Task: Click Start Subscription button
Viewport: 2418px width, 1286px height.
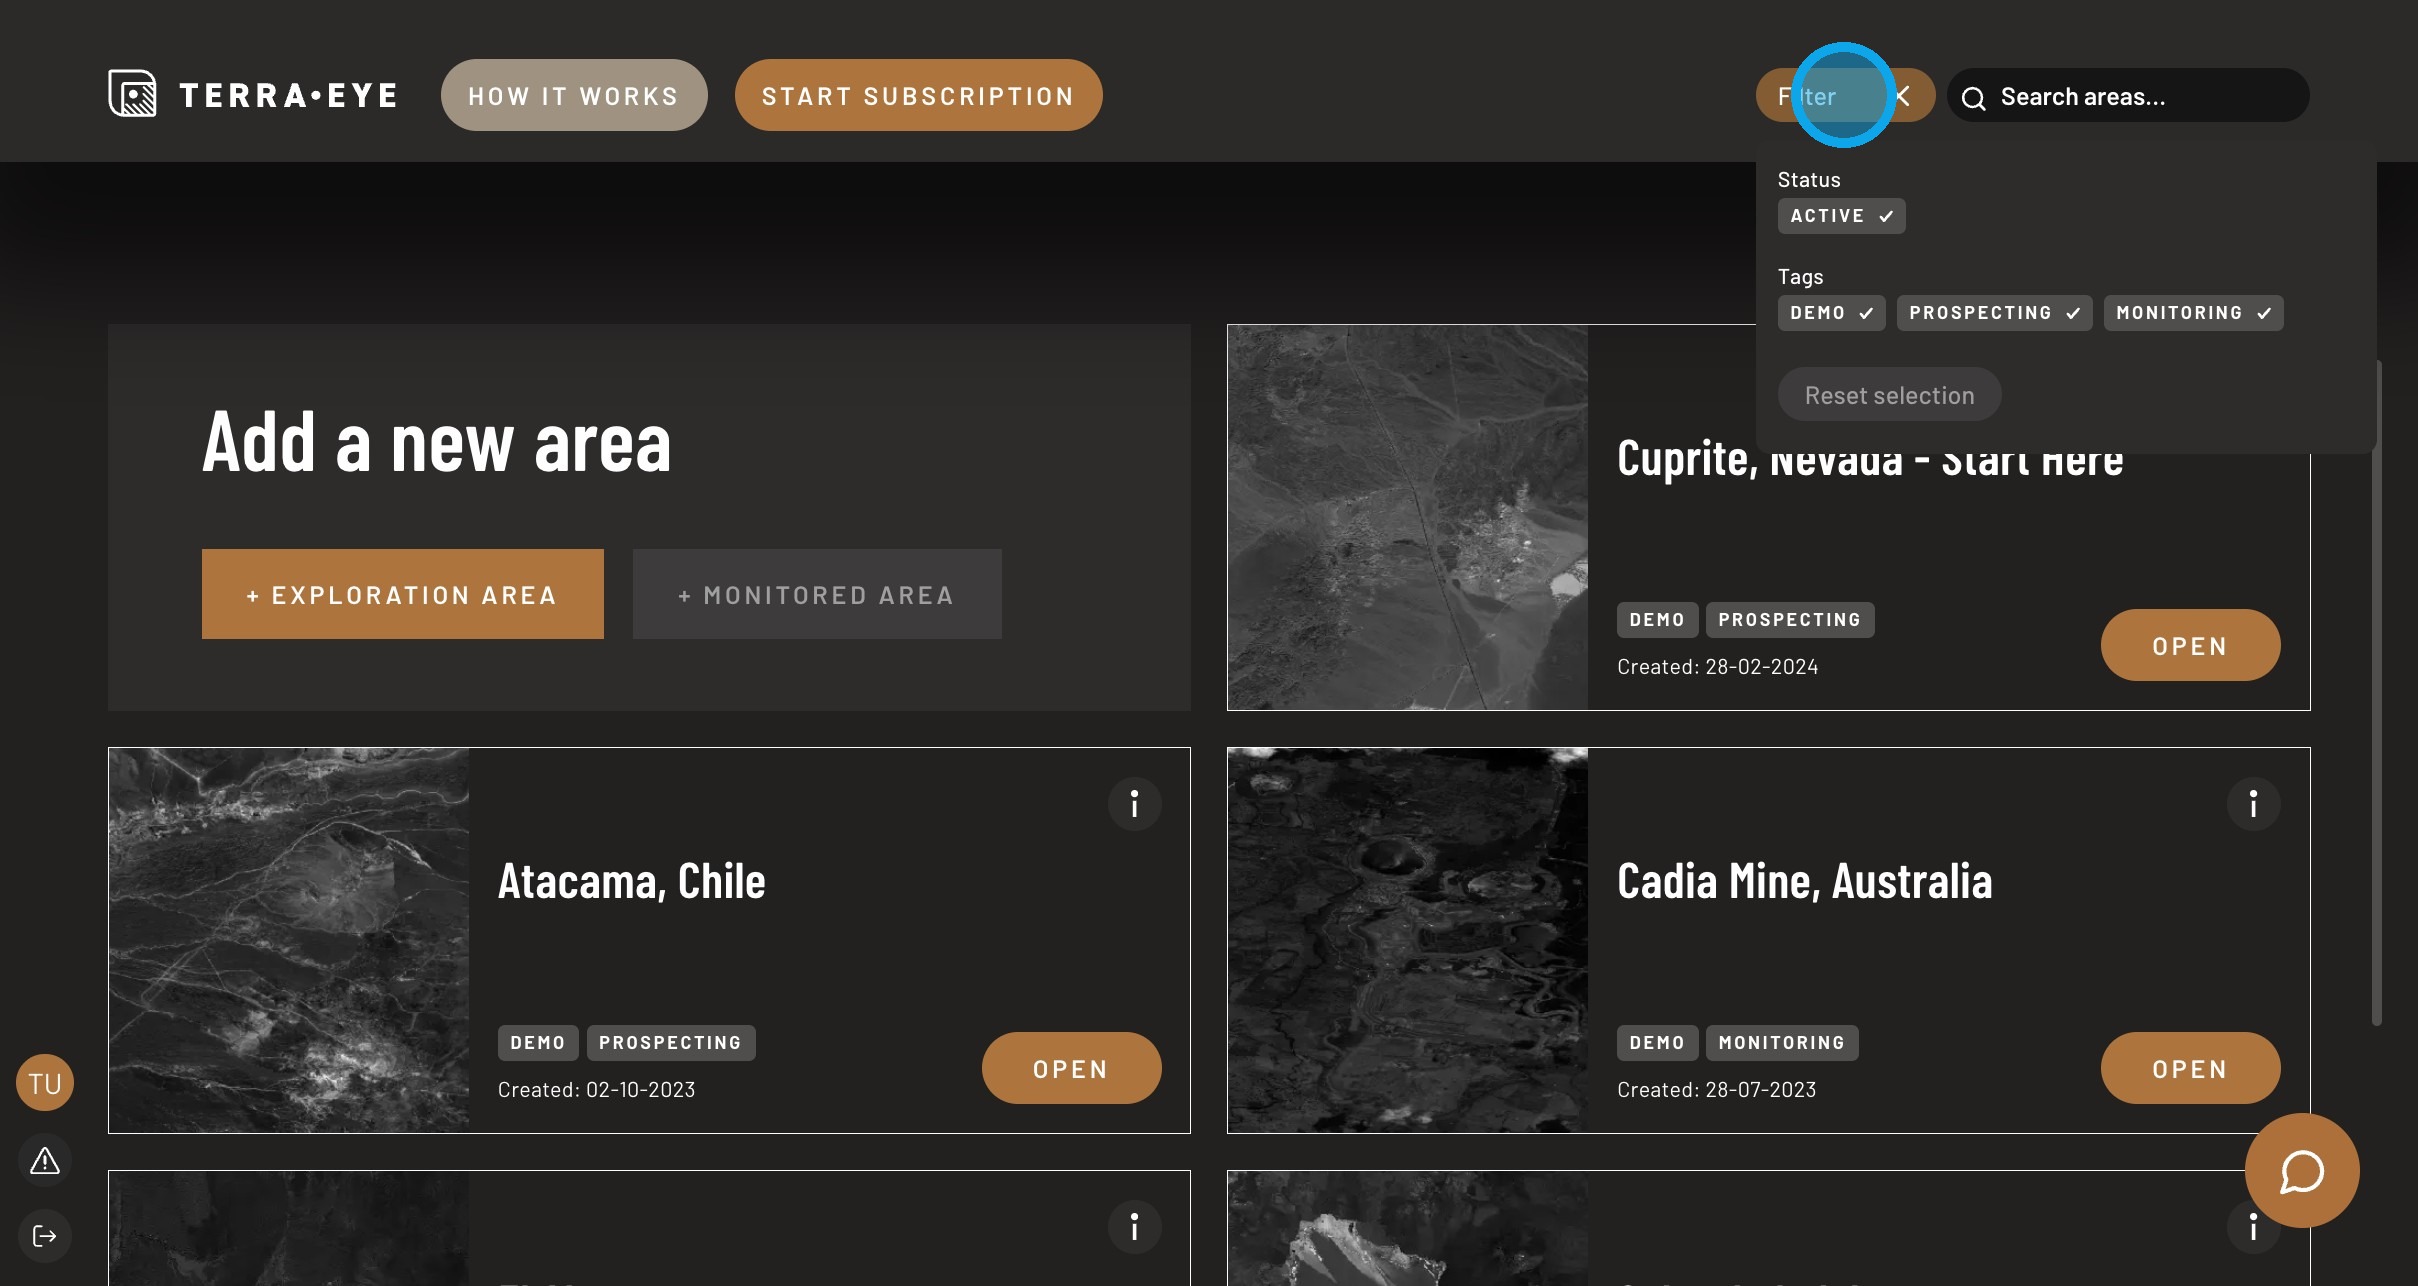Action: (918, 96)
